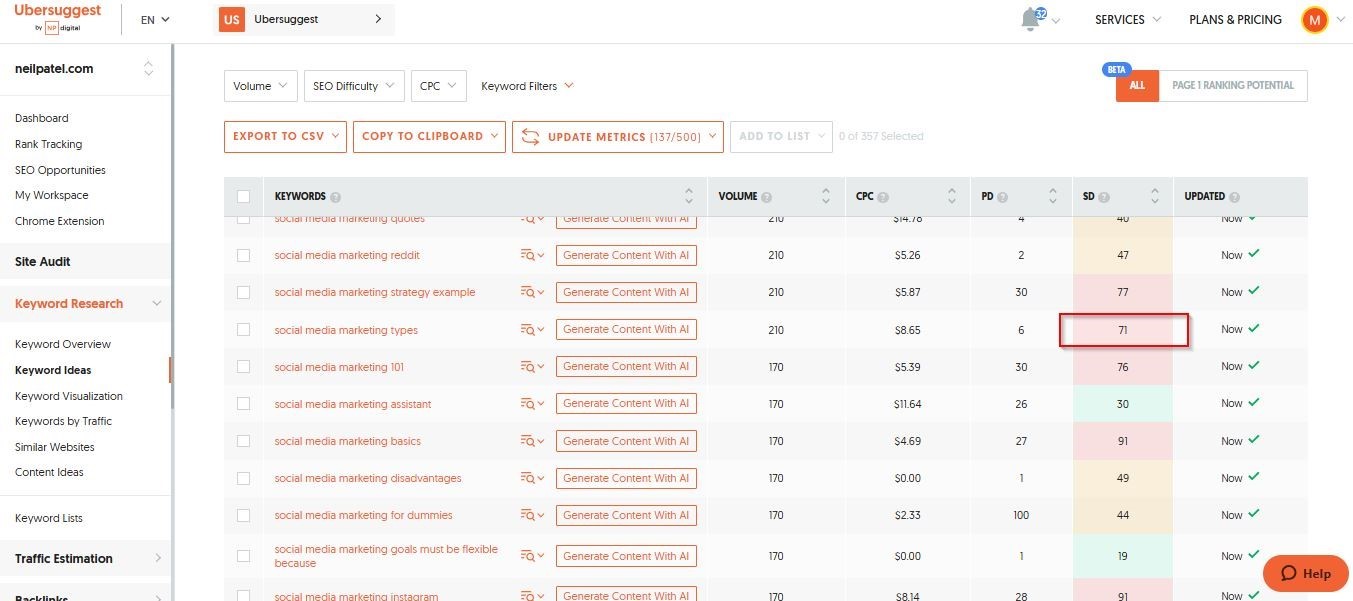Click sort arrows in the SD column
The image size is (1353, 601).
[x=1154, y=196]
